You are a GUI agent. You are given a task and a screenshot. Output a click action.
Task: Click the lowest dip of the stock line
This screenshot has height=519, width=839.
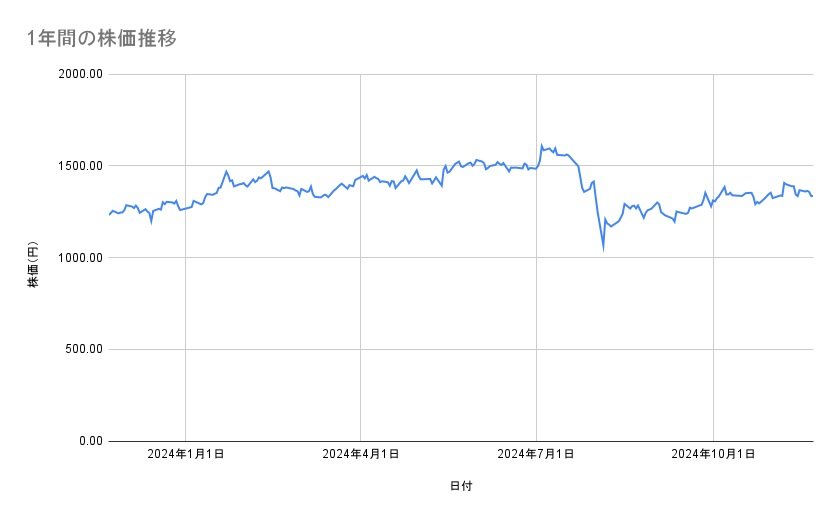[603, 248]
